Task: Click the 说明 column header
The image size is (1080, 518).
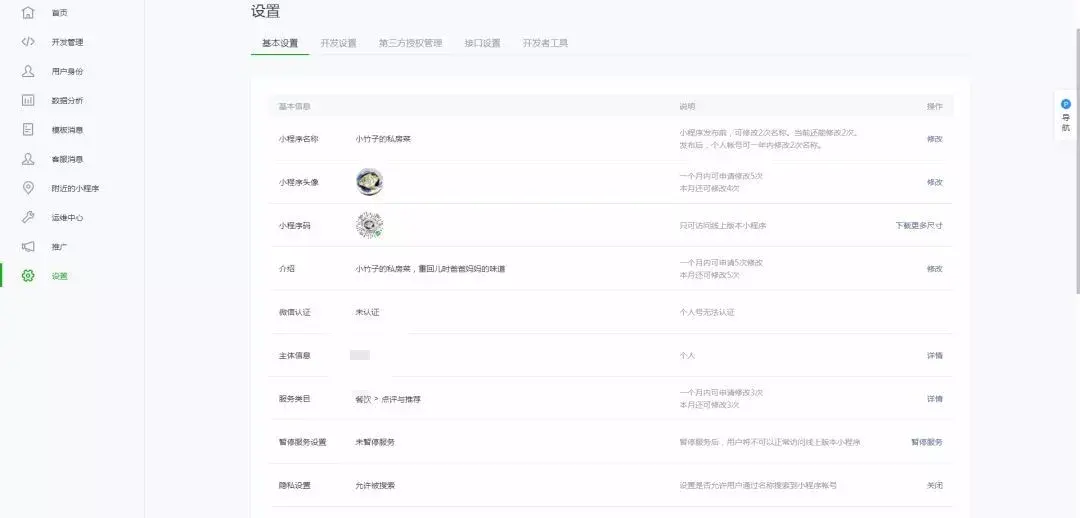Action: pos(687,107)
